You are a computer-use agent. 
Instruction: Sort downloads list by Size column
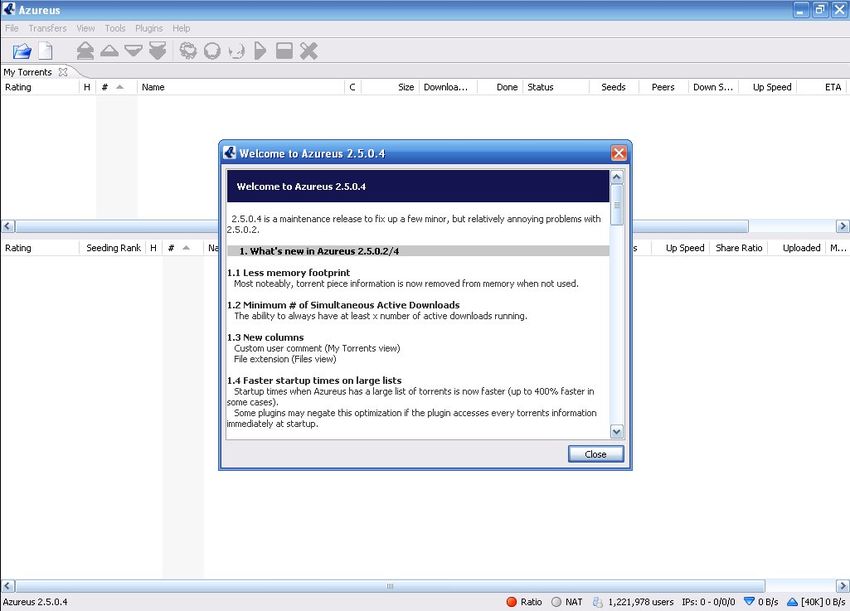[x=390, y=87]
